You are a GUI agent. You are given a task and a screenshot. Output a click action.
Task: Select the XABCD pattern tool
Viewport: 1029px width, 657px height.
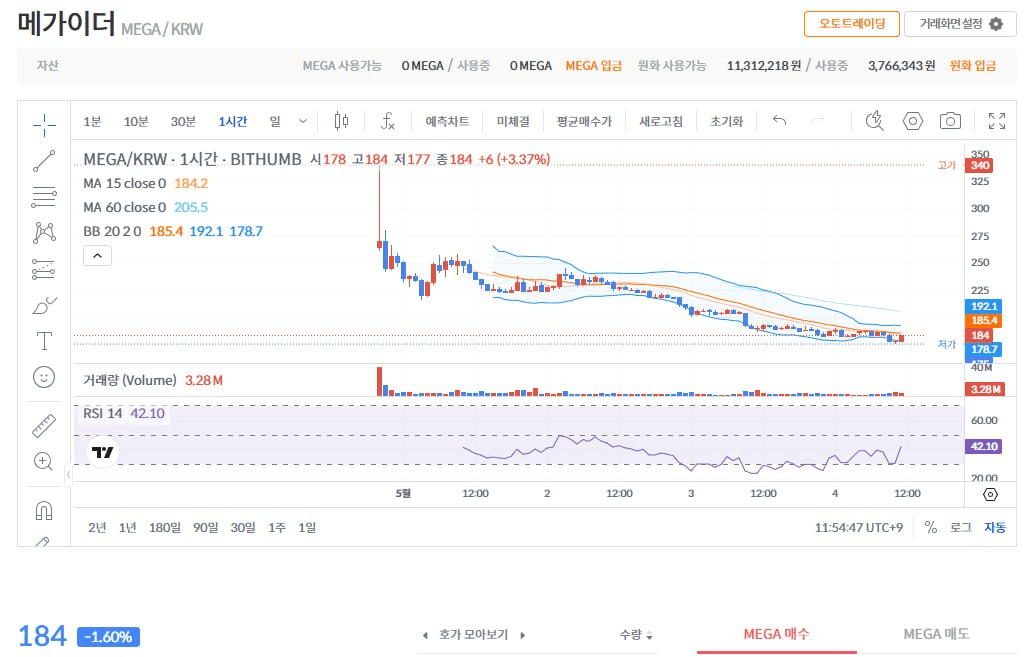44,232
